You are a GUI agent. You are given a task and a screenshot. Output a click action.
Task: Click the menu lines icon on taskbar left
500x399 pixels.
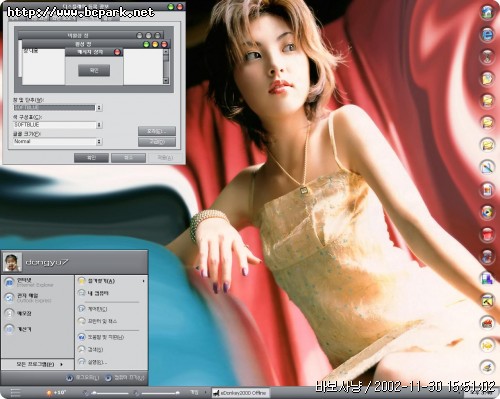pos(15,393)
